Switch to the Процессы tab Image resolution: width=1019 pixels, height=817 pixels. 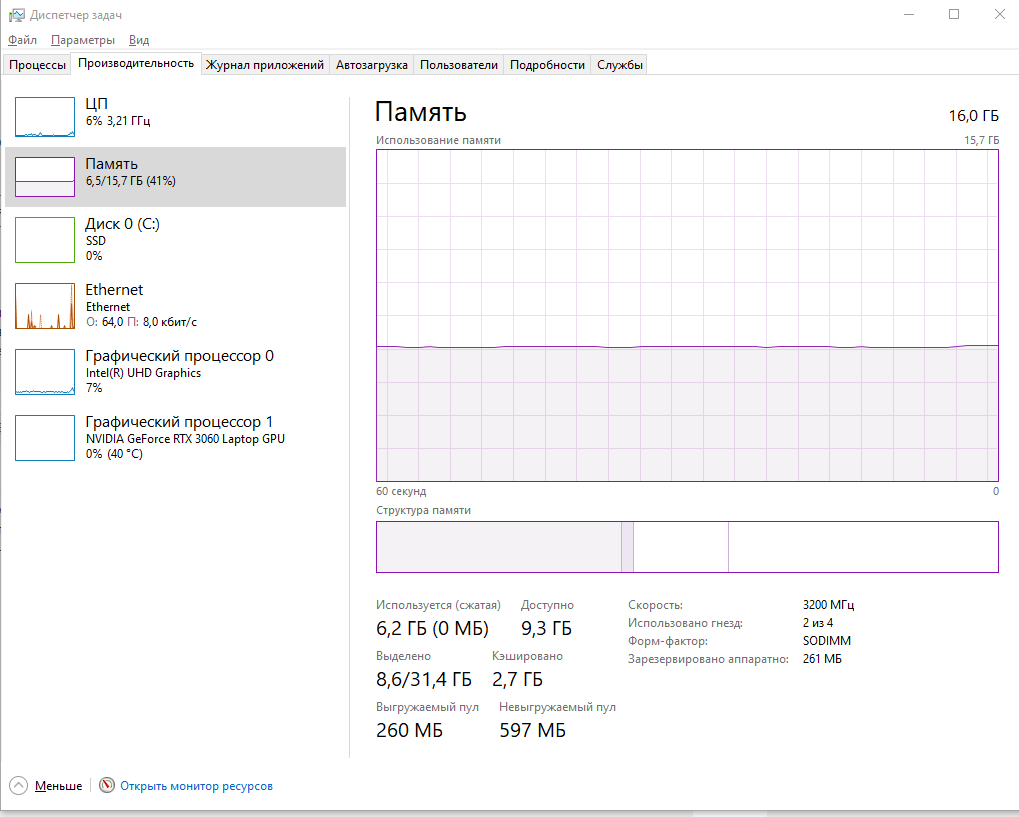click(37, 65)
